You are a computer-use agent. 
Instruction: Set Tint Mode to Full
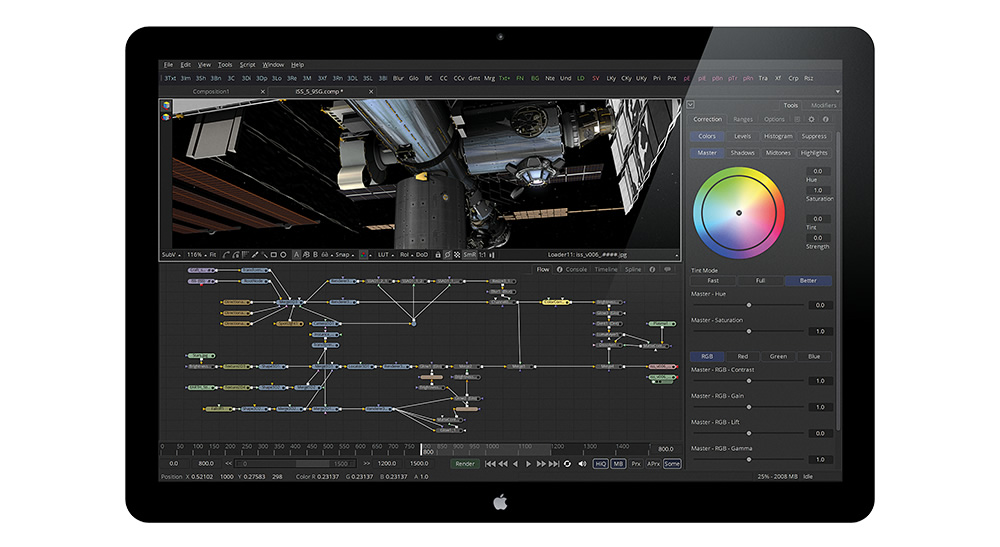pos(760,281)
